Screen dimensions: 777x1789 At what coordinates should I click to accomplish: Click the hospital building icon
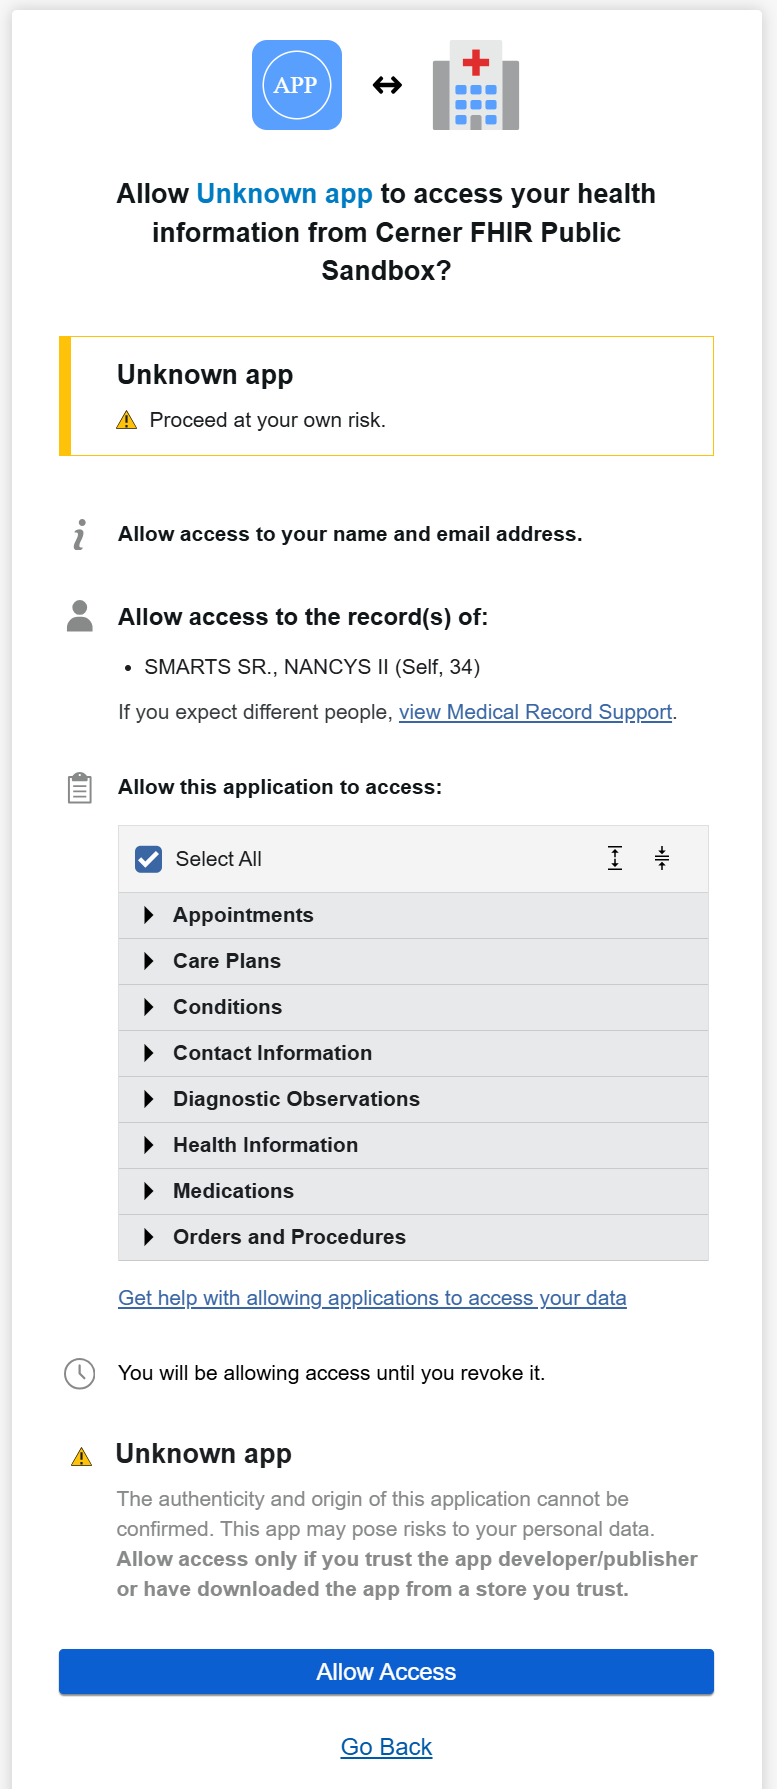click(476, 85)
